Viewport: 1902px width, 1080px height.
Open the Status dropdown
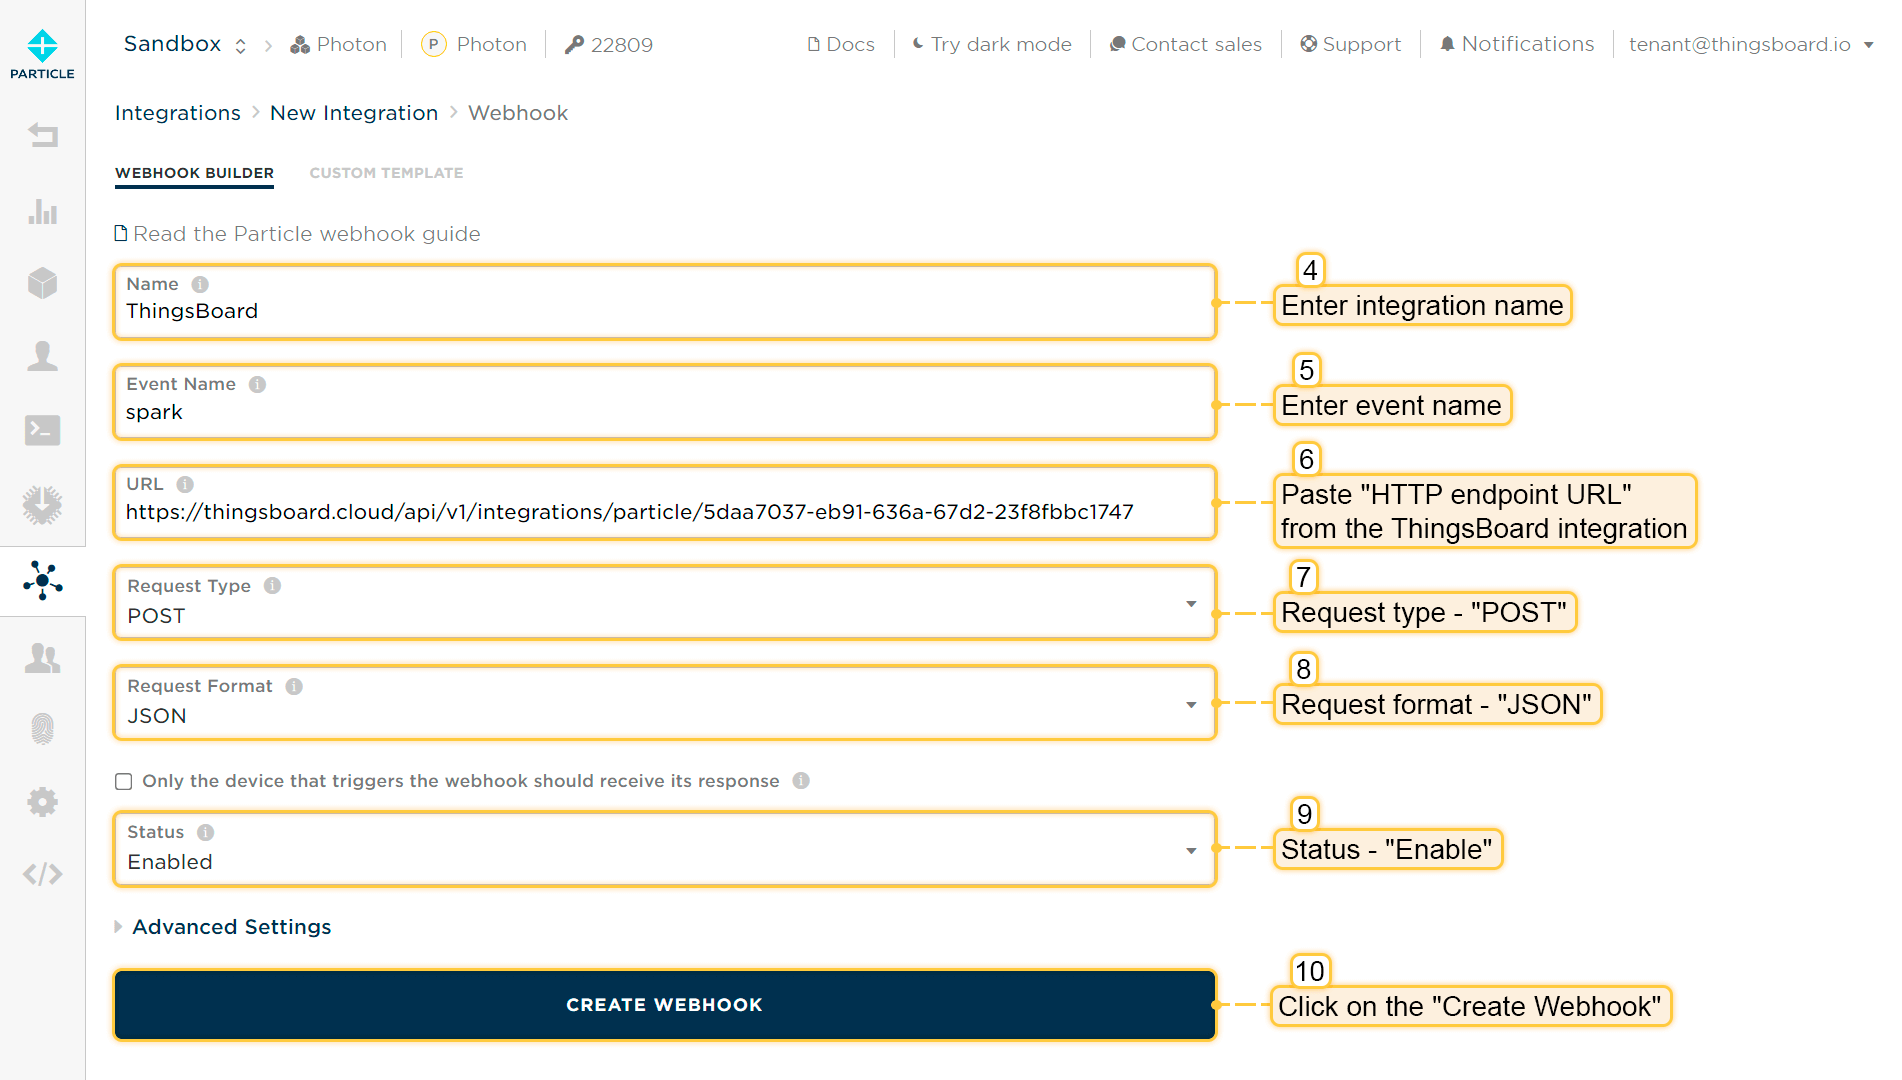pyautogui.click(x=664, y=849)
